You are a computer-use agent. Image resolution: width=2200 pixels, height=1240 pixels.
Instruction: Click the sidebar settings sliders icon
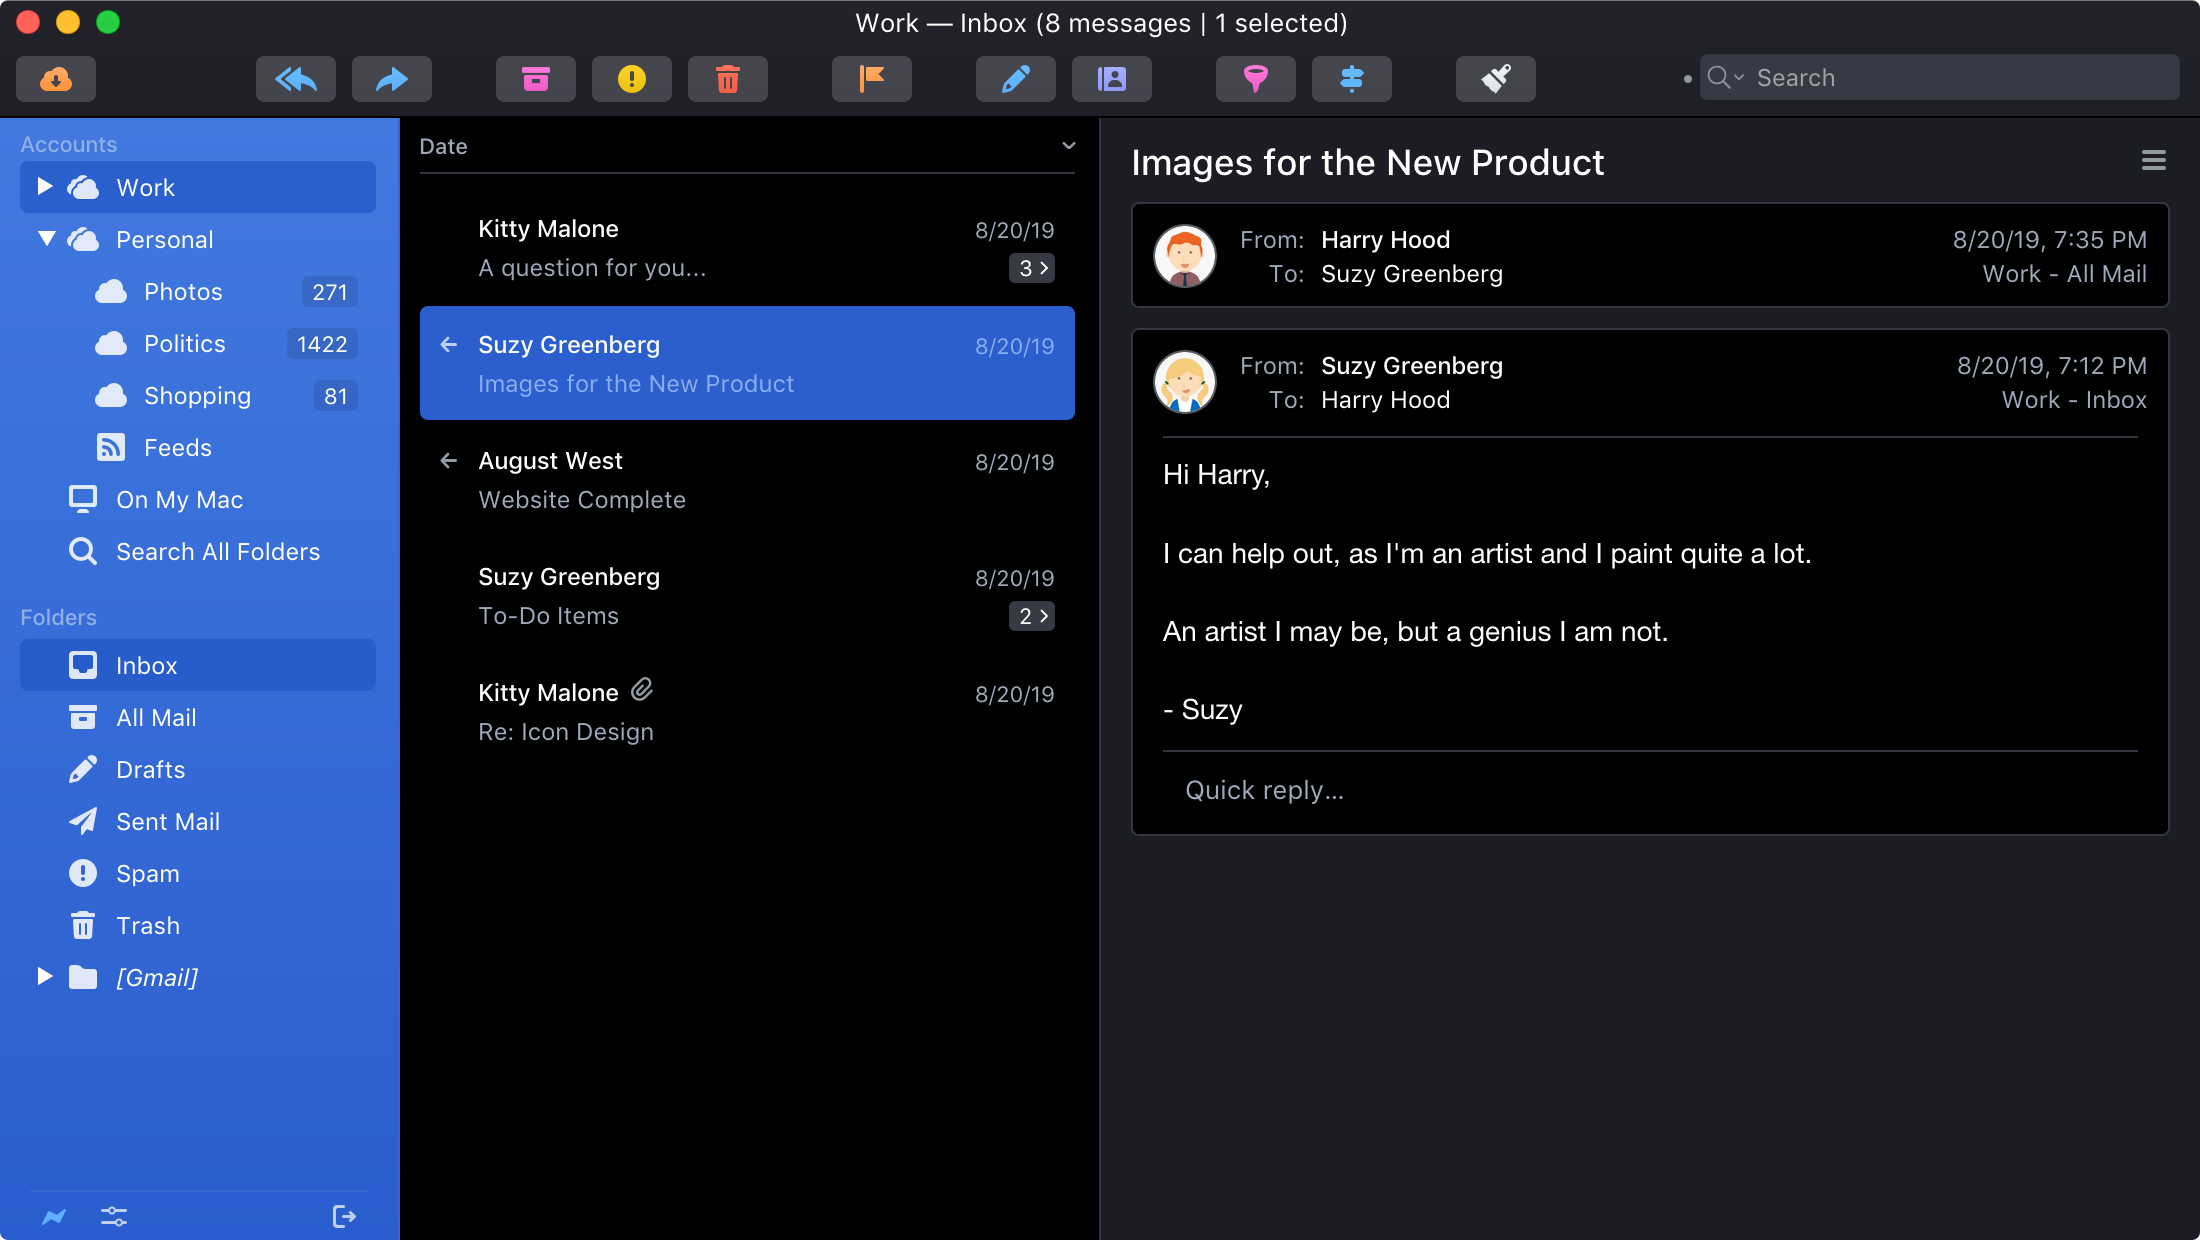(114, 1216)
